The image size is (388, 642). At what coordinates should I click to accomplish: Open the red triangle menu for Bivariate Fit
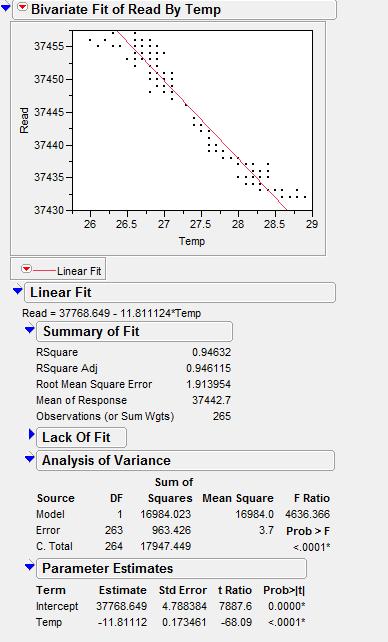click(x=23, y=7)
